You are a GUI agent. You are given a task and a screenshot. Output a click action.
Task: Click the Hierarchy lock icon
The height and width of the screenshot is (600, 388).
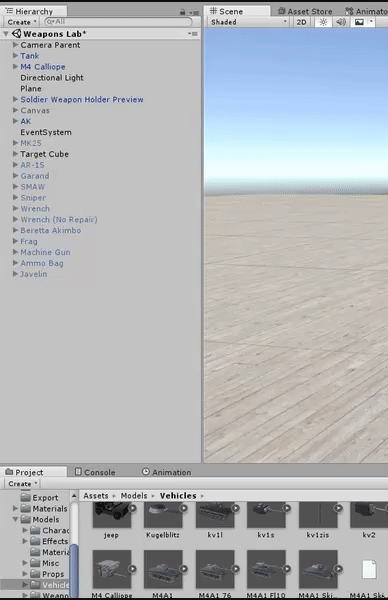tap(183, 12)
